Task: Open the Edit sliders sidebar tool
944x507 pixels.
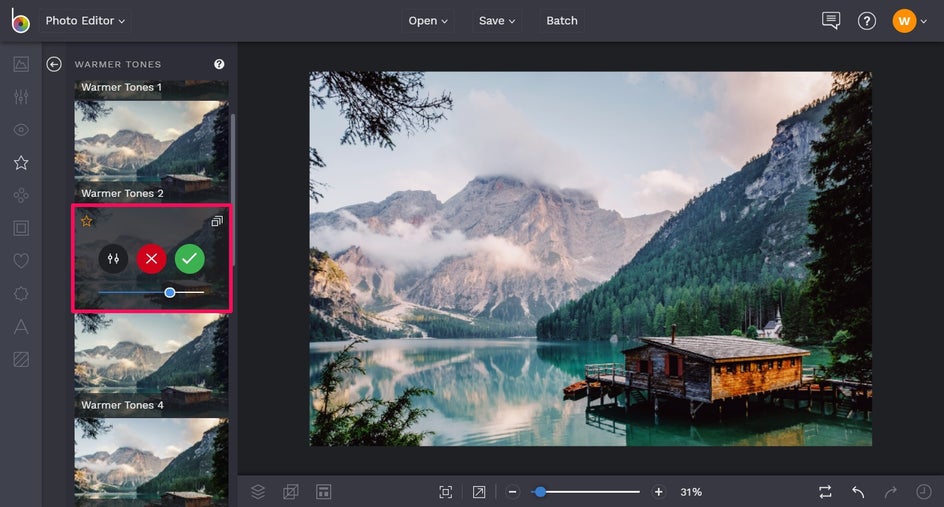Action: pyautogui.click(x=21, y=96)
